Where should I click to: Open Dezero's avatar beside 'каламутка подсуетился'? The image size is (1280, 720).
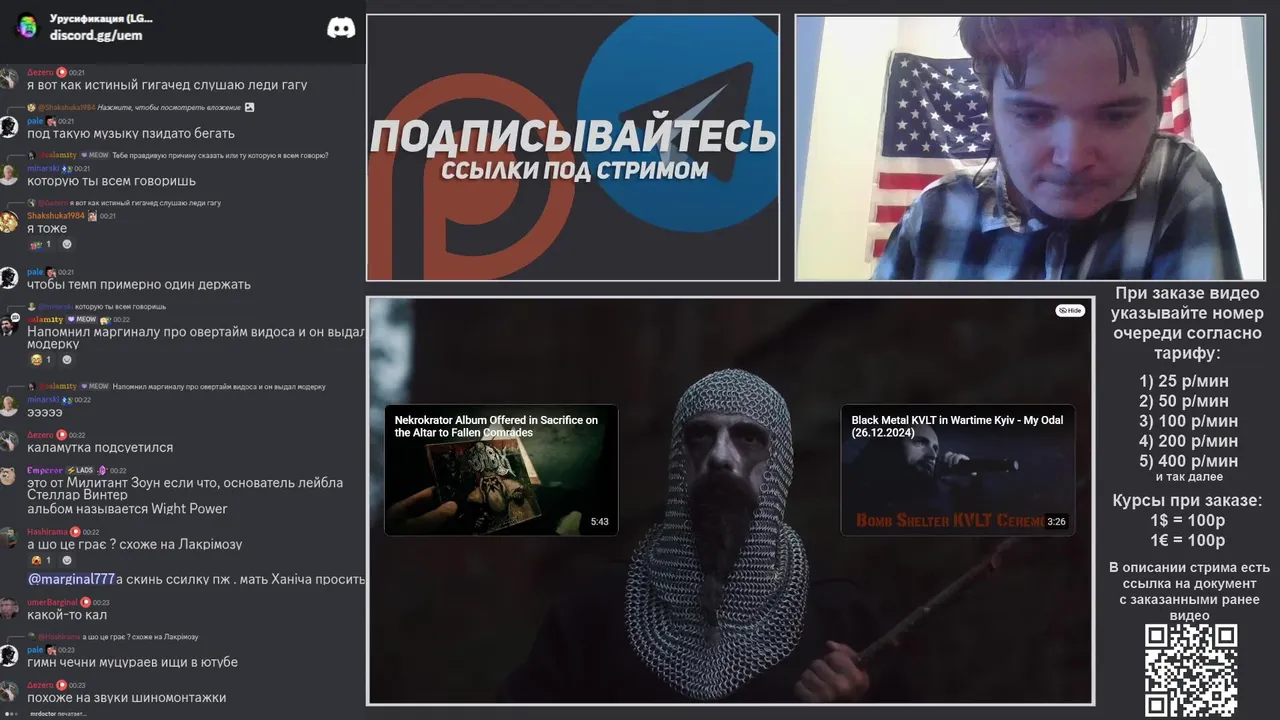(9, 441)
